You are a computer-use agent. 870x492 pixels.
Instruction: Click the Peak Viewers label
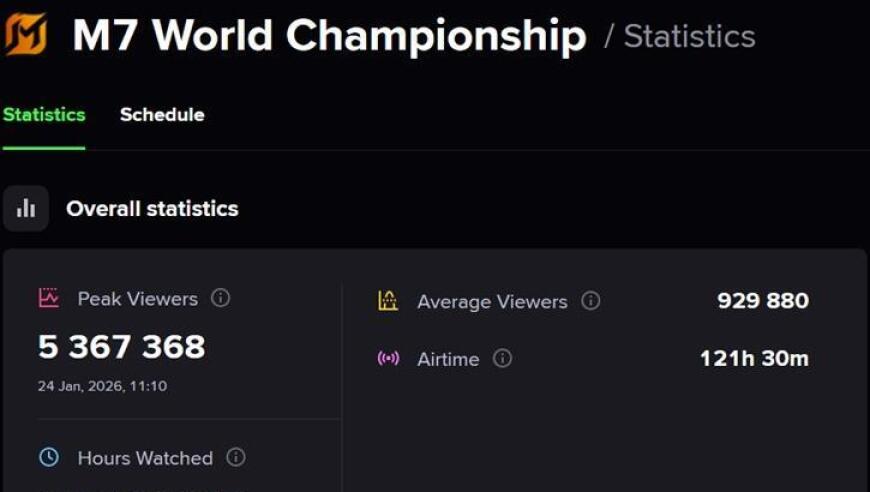pos(137,298)
